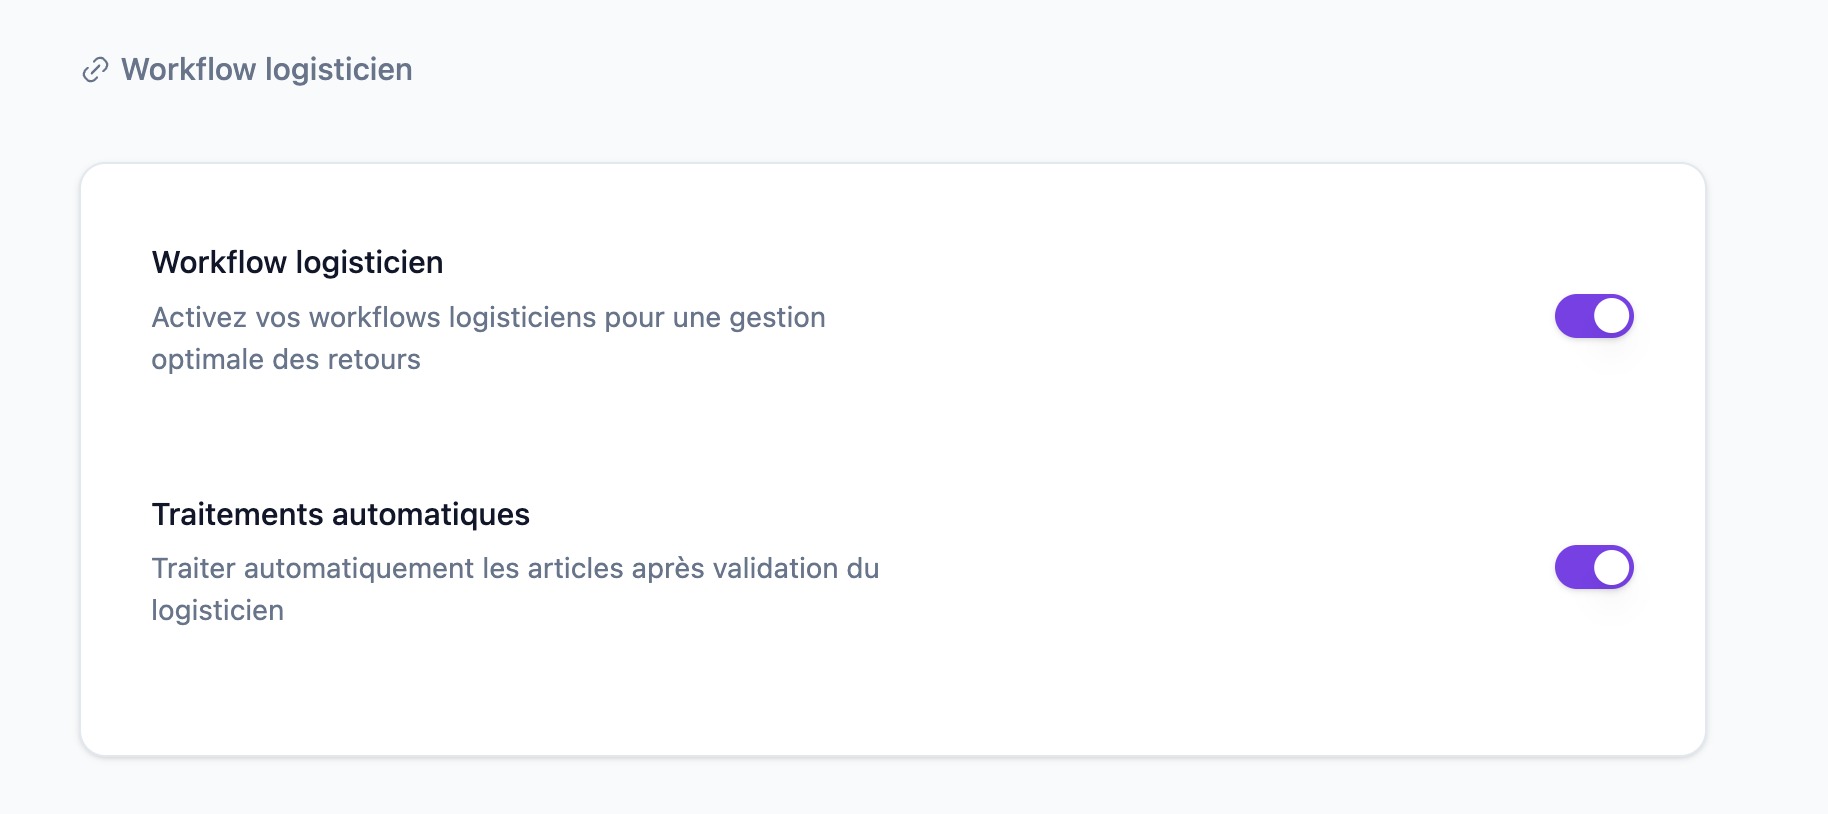Open the Workflow logisticien page heading link
The image size is (1828, 814).
point(266,70)
